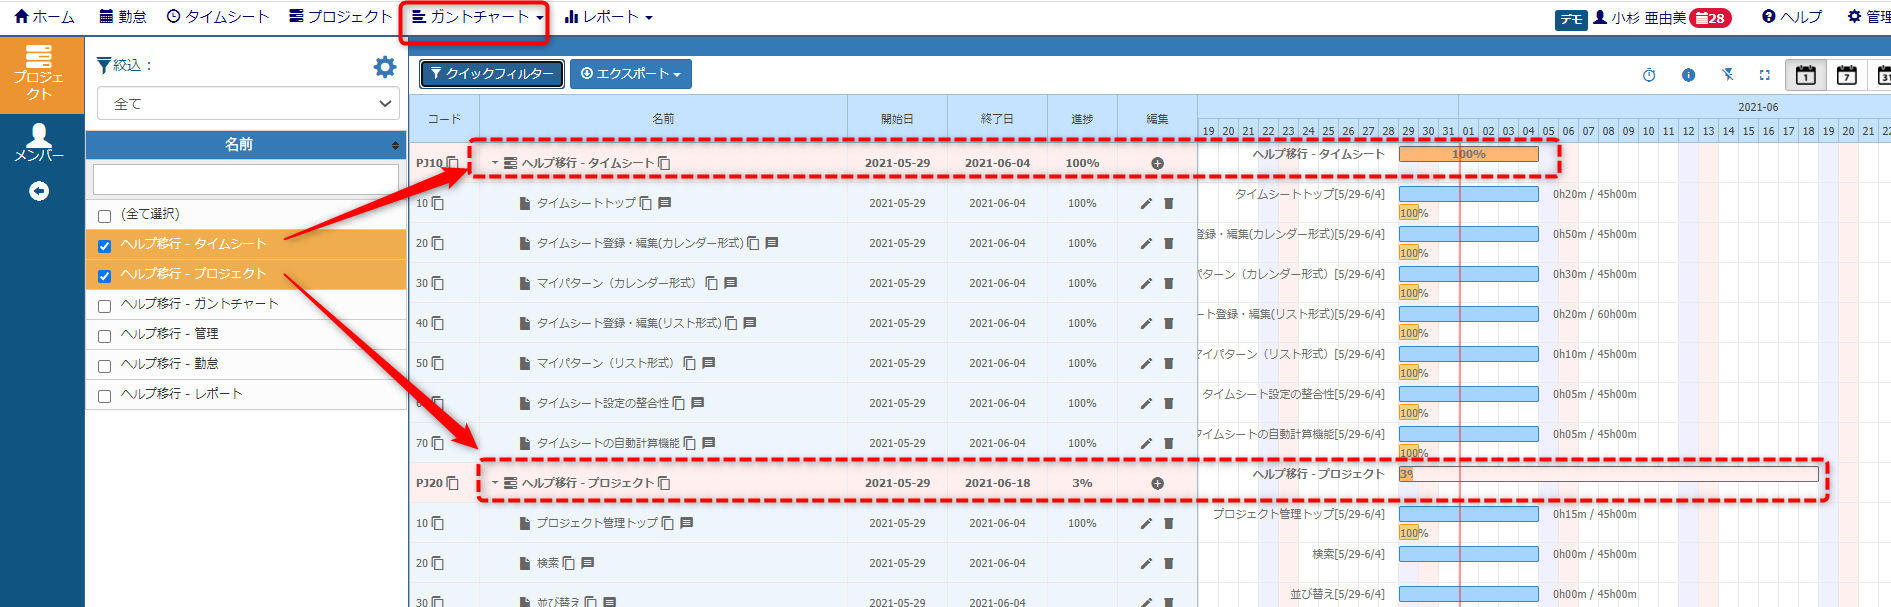Open notifications badge showing 28
Viewport: 1891px width, 607px height.
point(1710,18)
